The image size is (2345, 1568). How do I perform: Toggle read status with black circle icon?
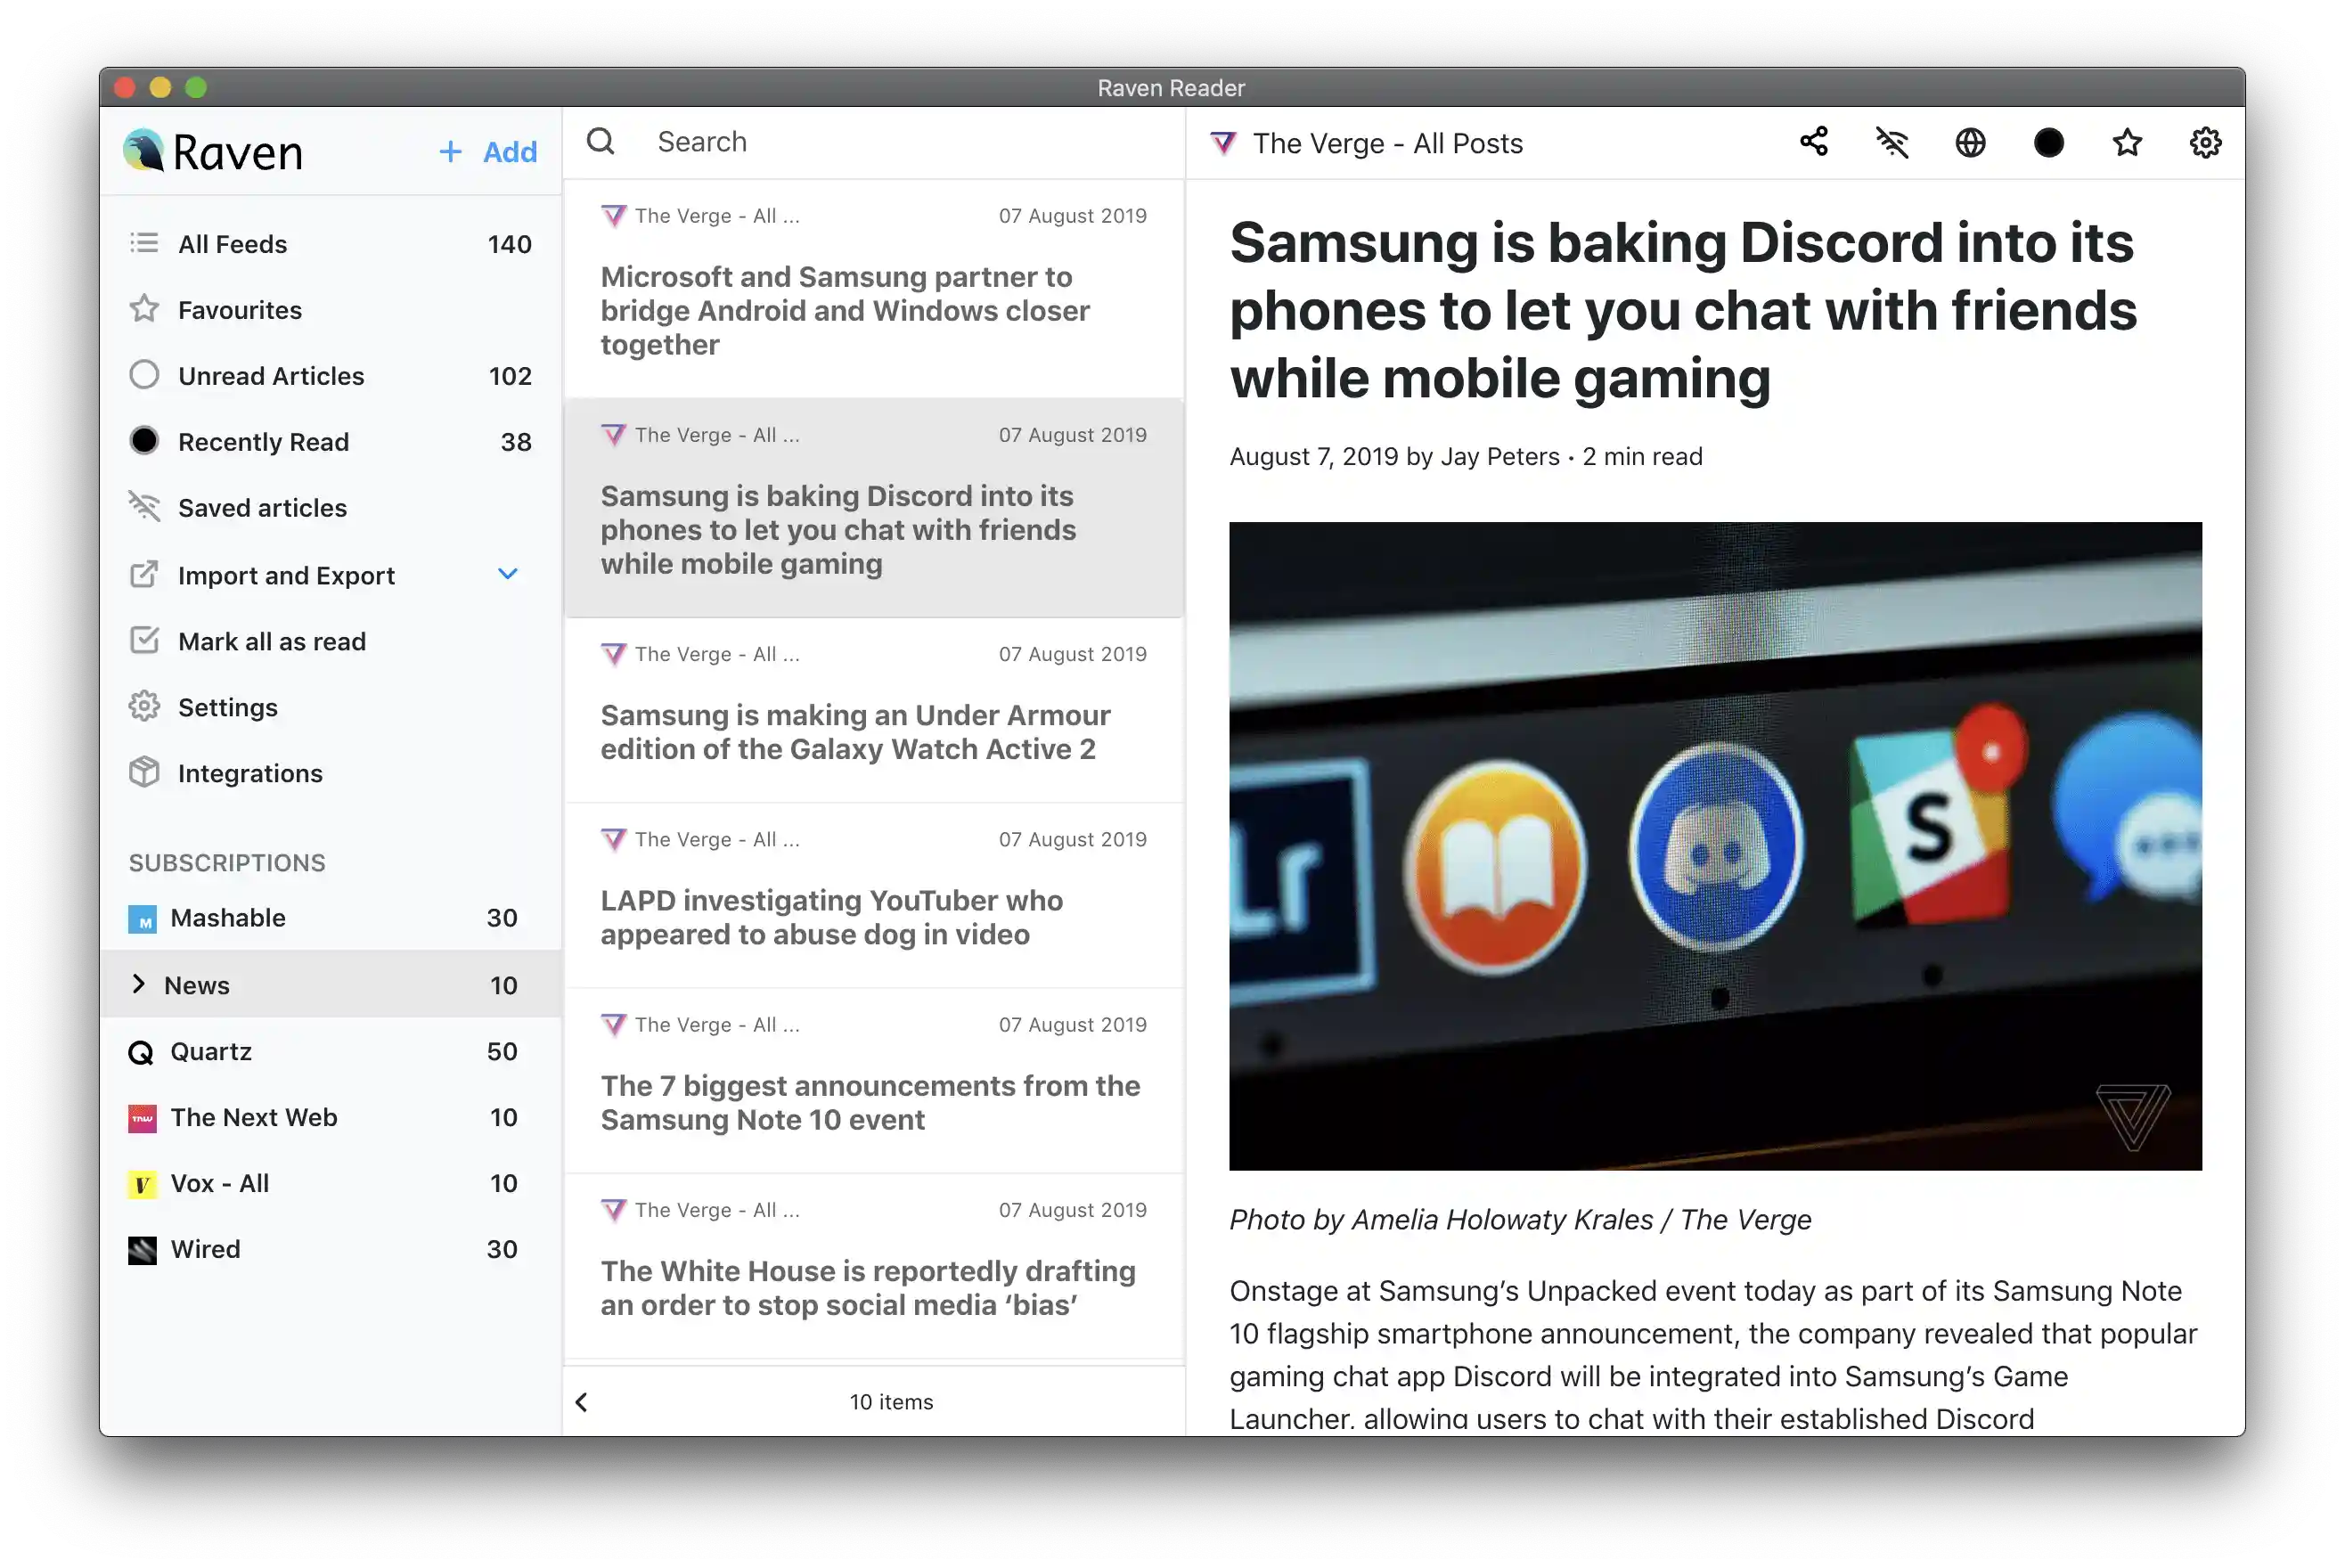(x=2048, y=143)
